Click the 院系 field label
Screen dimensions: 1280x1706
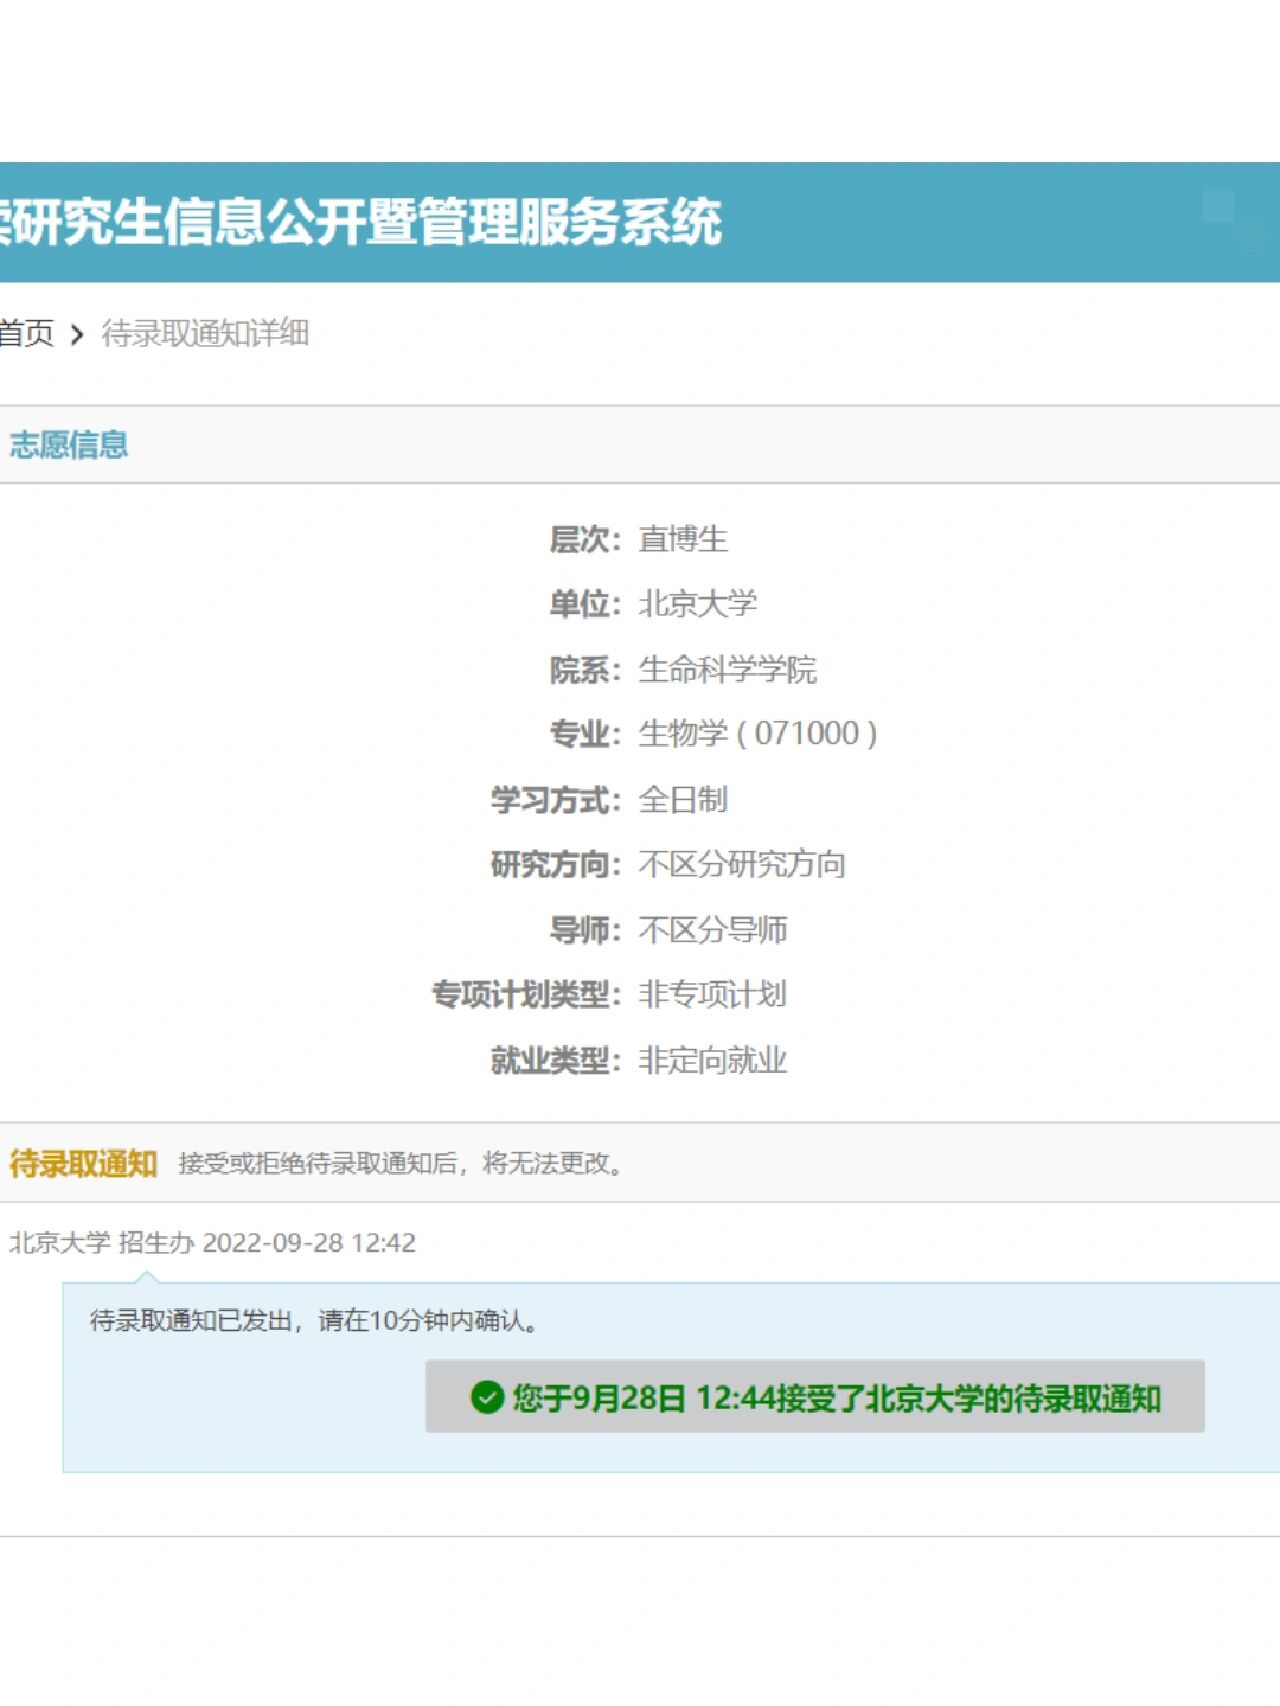pyautogui.click(x=585, y=669)
